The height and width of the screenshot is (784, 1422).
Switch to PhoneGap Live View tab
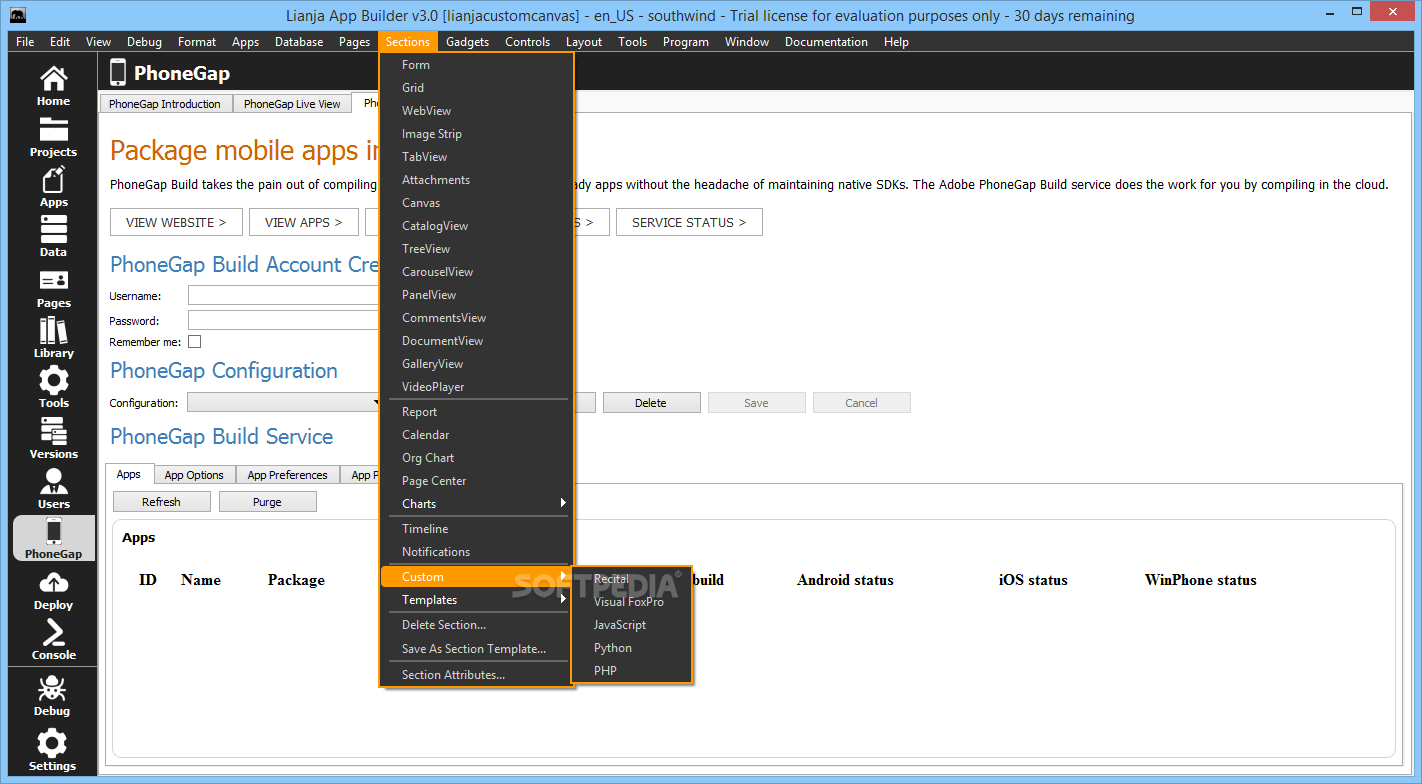[292, 104]
